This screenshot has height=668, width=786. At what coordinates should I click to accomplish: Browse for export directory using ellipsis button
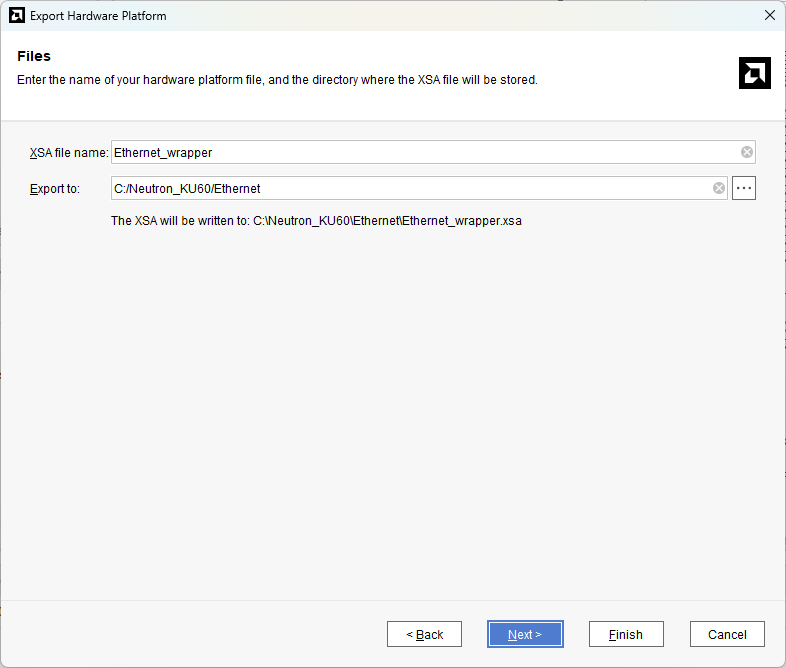tap(743, 188)
